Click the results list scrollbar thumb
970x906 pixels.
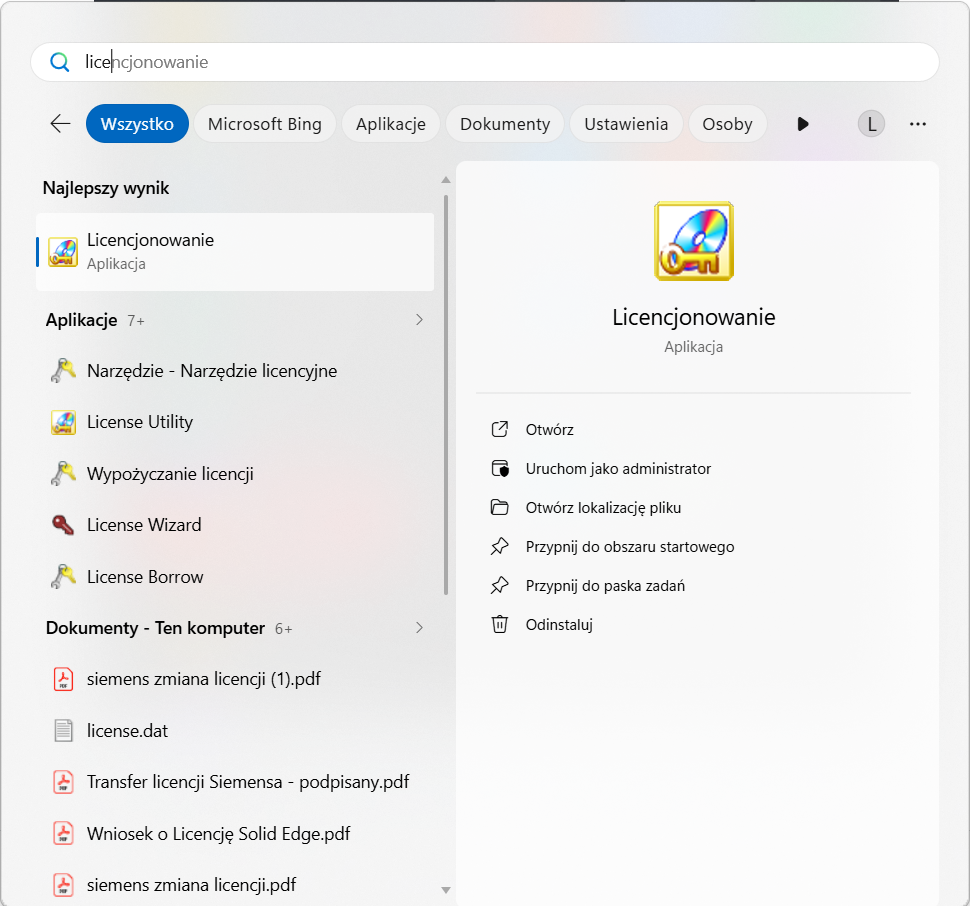445,395
